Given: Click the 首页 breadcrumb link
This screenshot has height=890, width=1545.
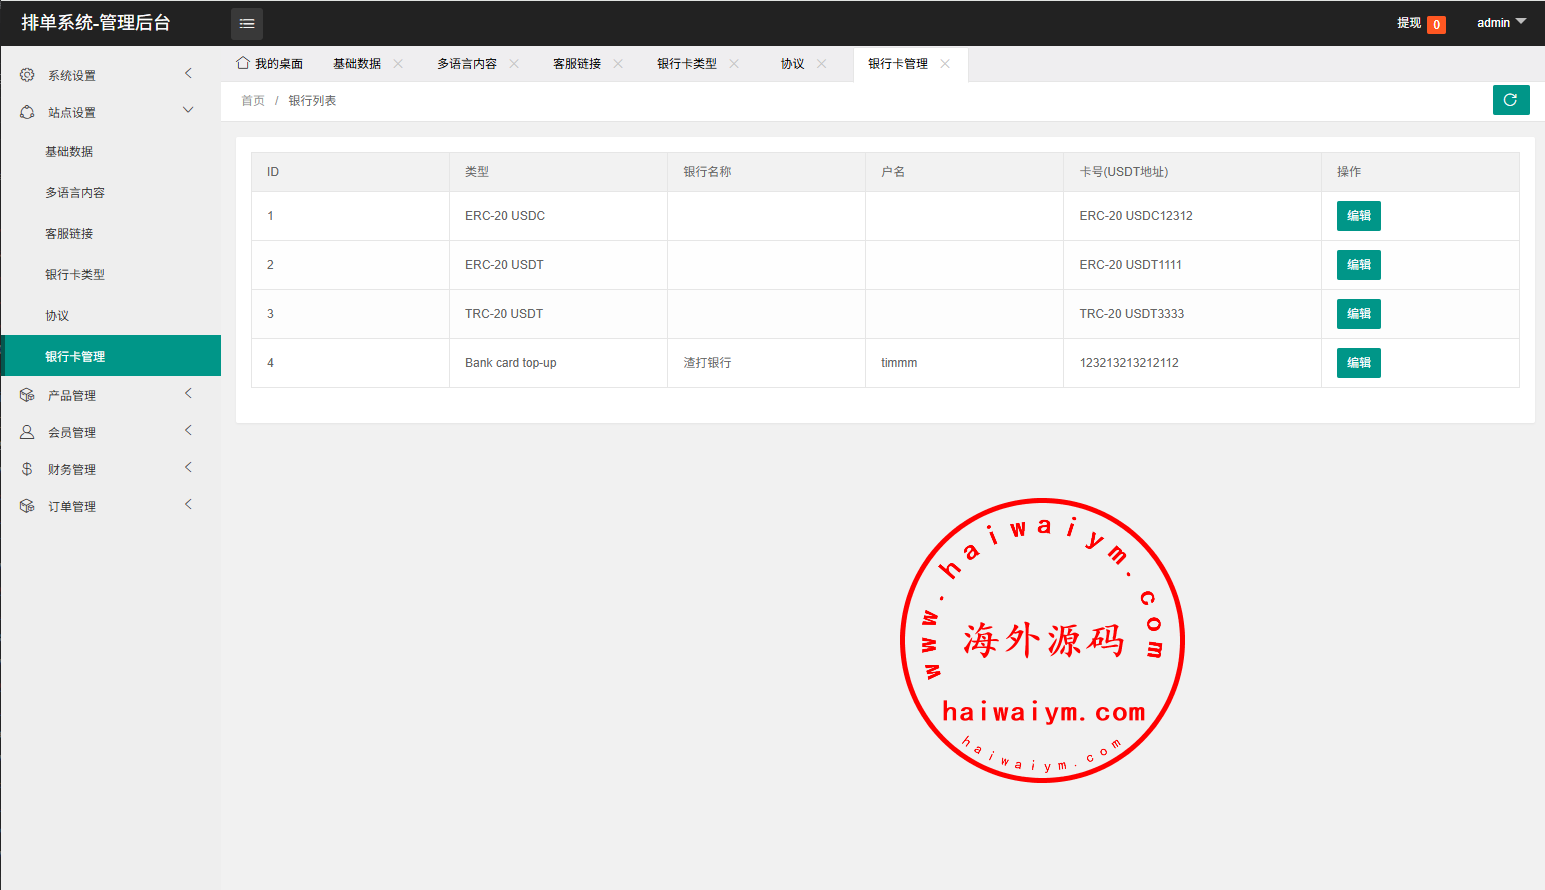Looking at the screenshot, I should 253,101.
